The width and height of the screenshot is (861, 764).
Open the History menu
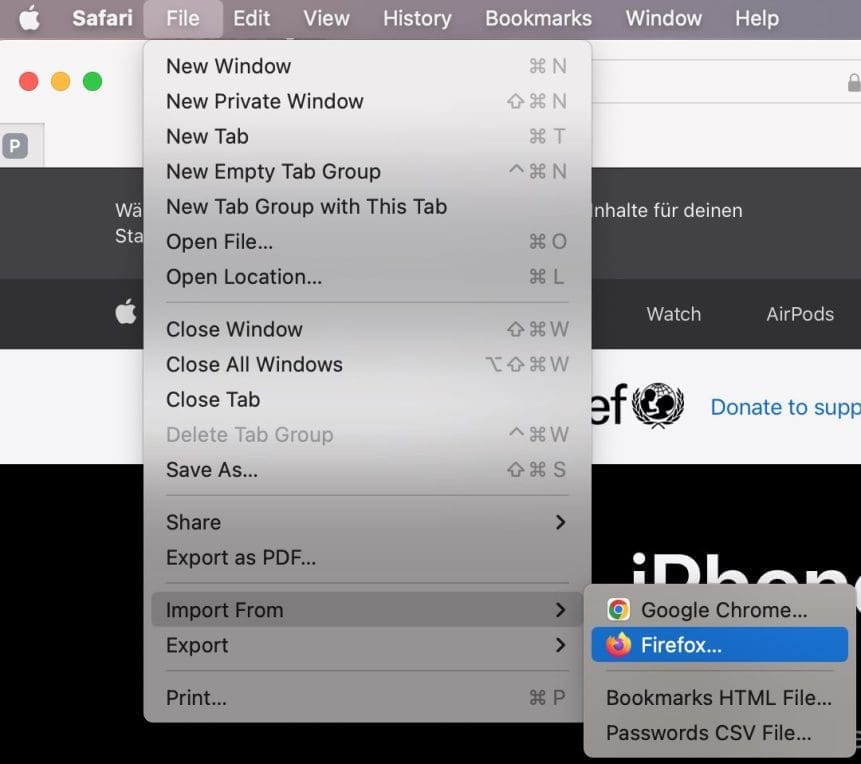417,19
